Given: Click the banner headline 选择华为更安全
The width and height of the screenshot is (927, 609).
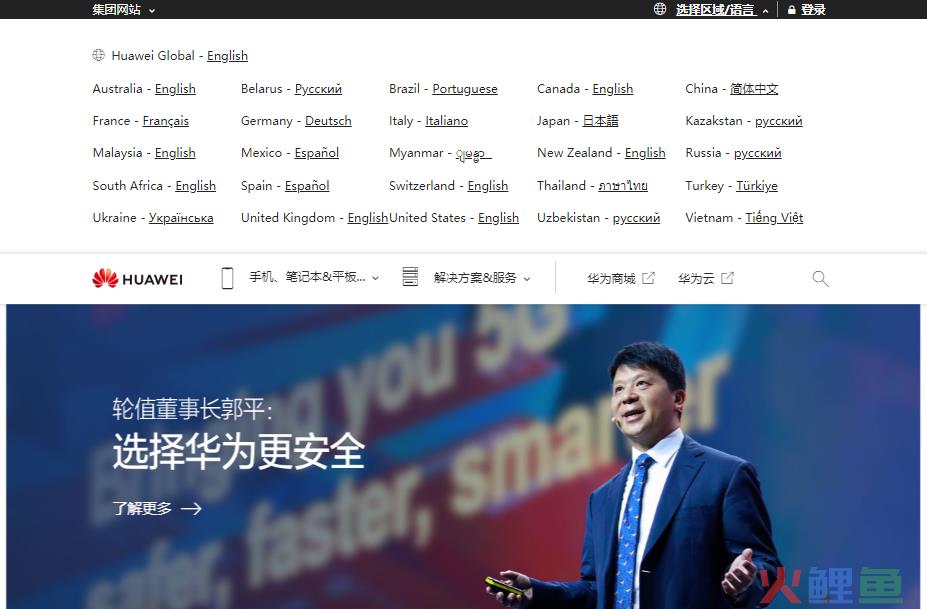Looking at the screenshot, I should (x=238, y=451).
